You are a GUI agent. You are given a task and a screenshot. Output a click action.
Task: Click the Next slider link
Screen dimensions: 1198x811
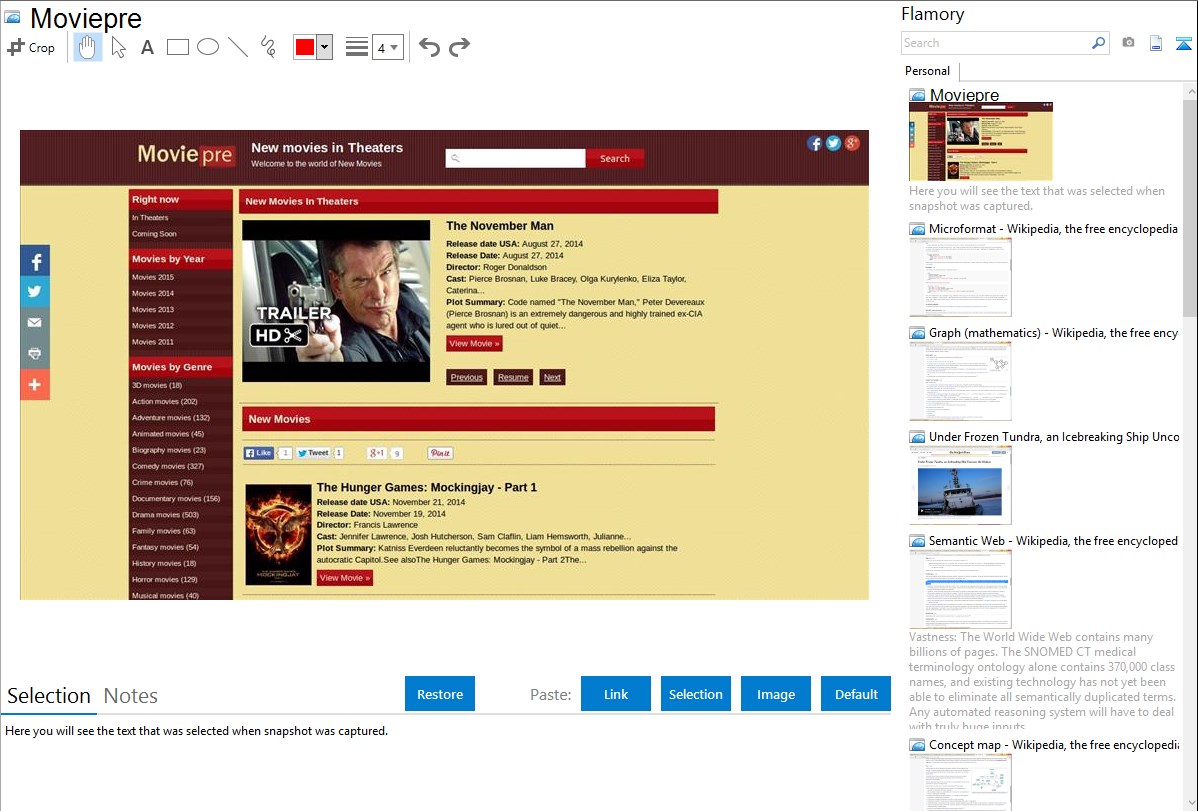552,377
